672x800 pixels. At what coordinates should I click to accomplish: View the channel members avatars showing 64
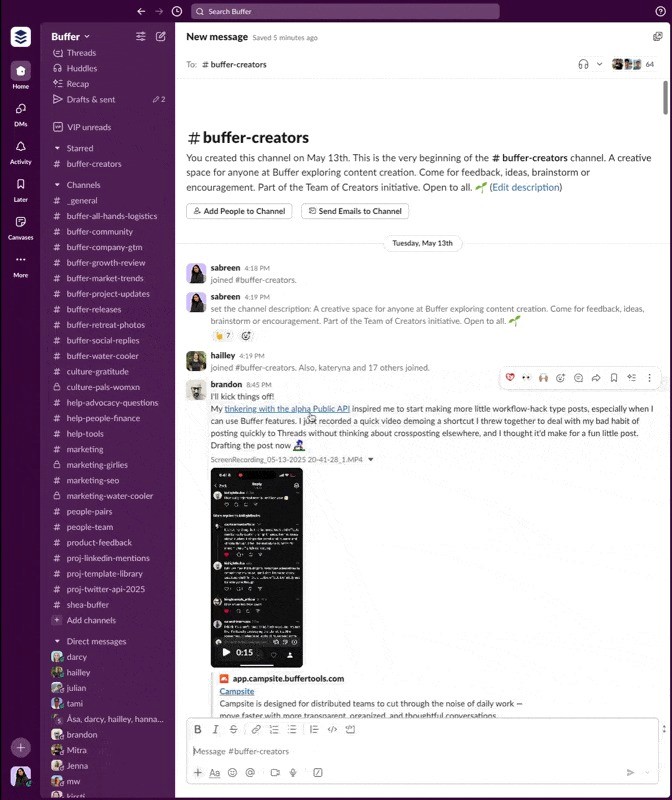(x=633, y=64)
